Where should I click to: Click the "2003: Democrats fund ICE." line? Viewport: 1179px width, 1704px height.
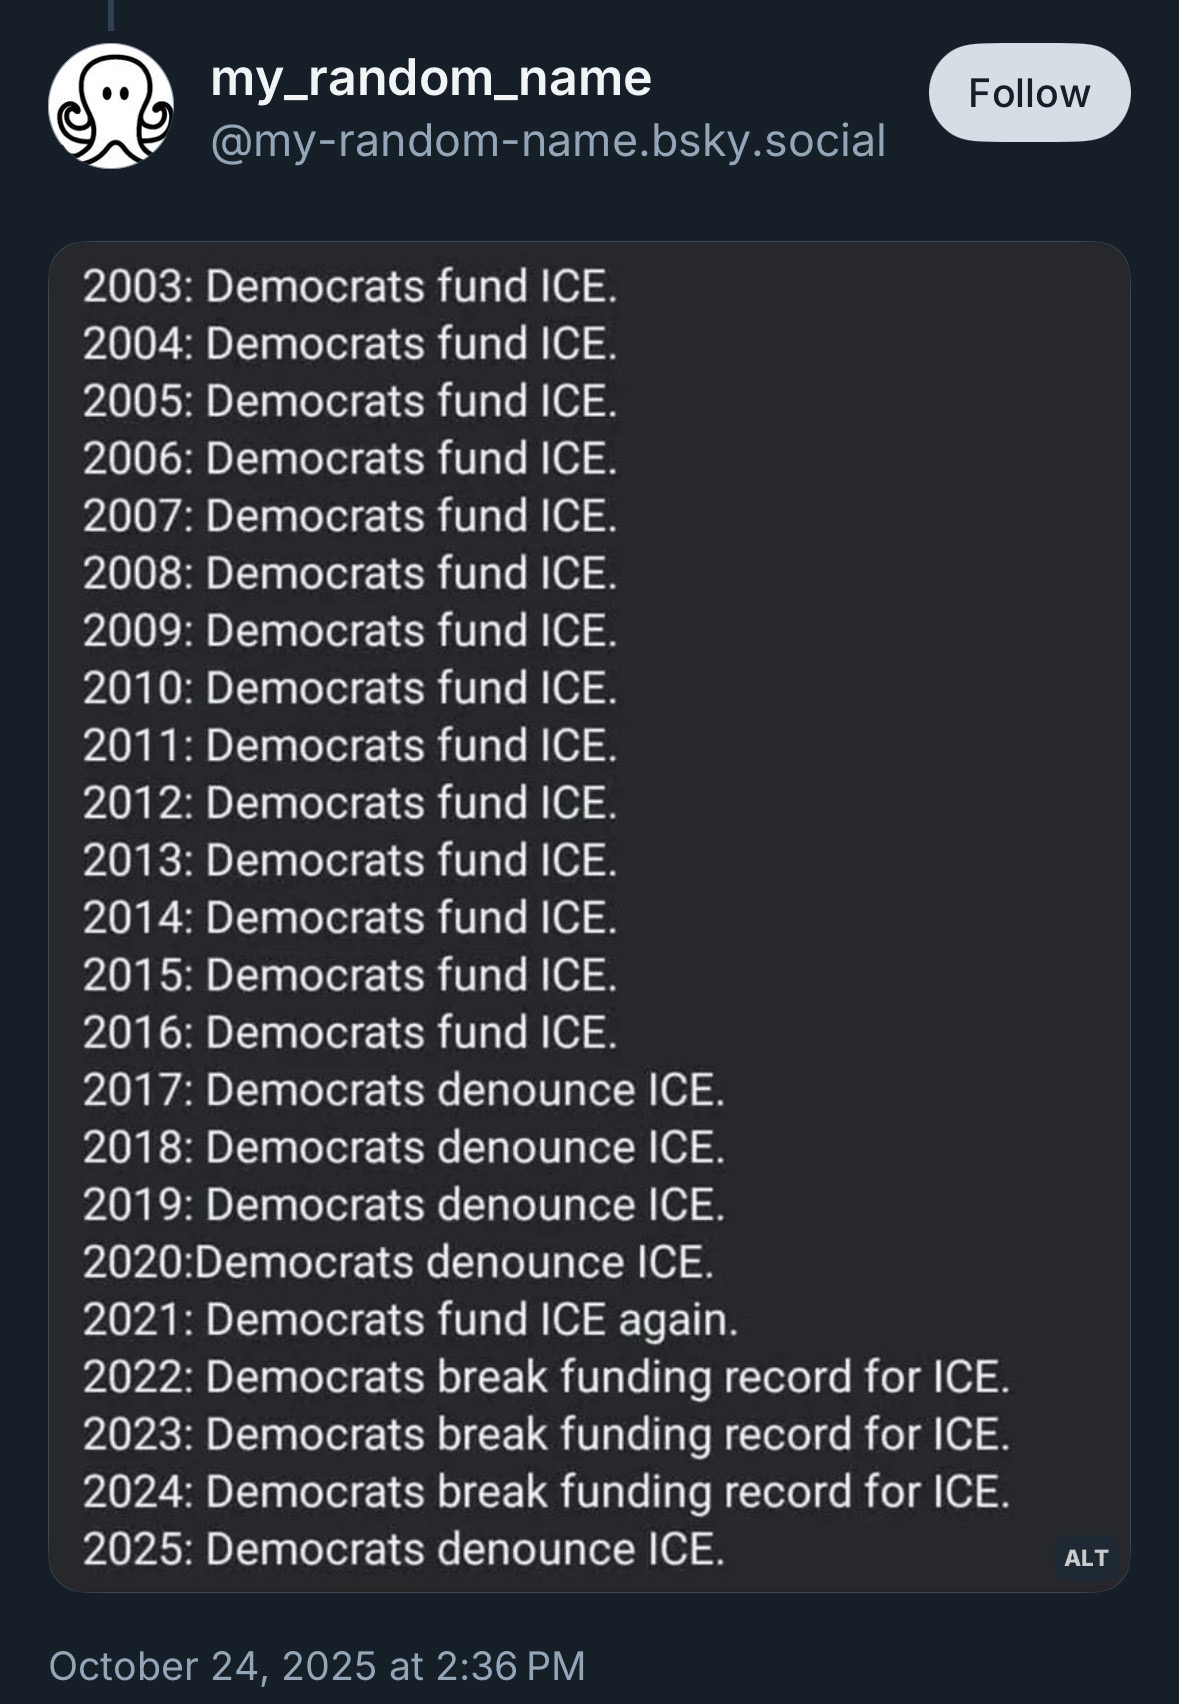350,287
